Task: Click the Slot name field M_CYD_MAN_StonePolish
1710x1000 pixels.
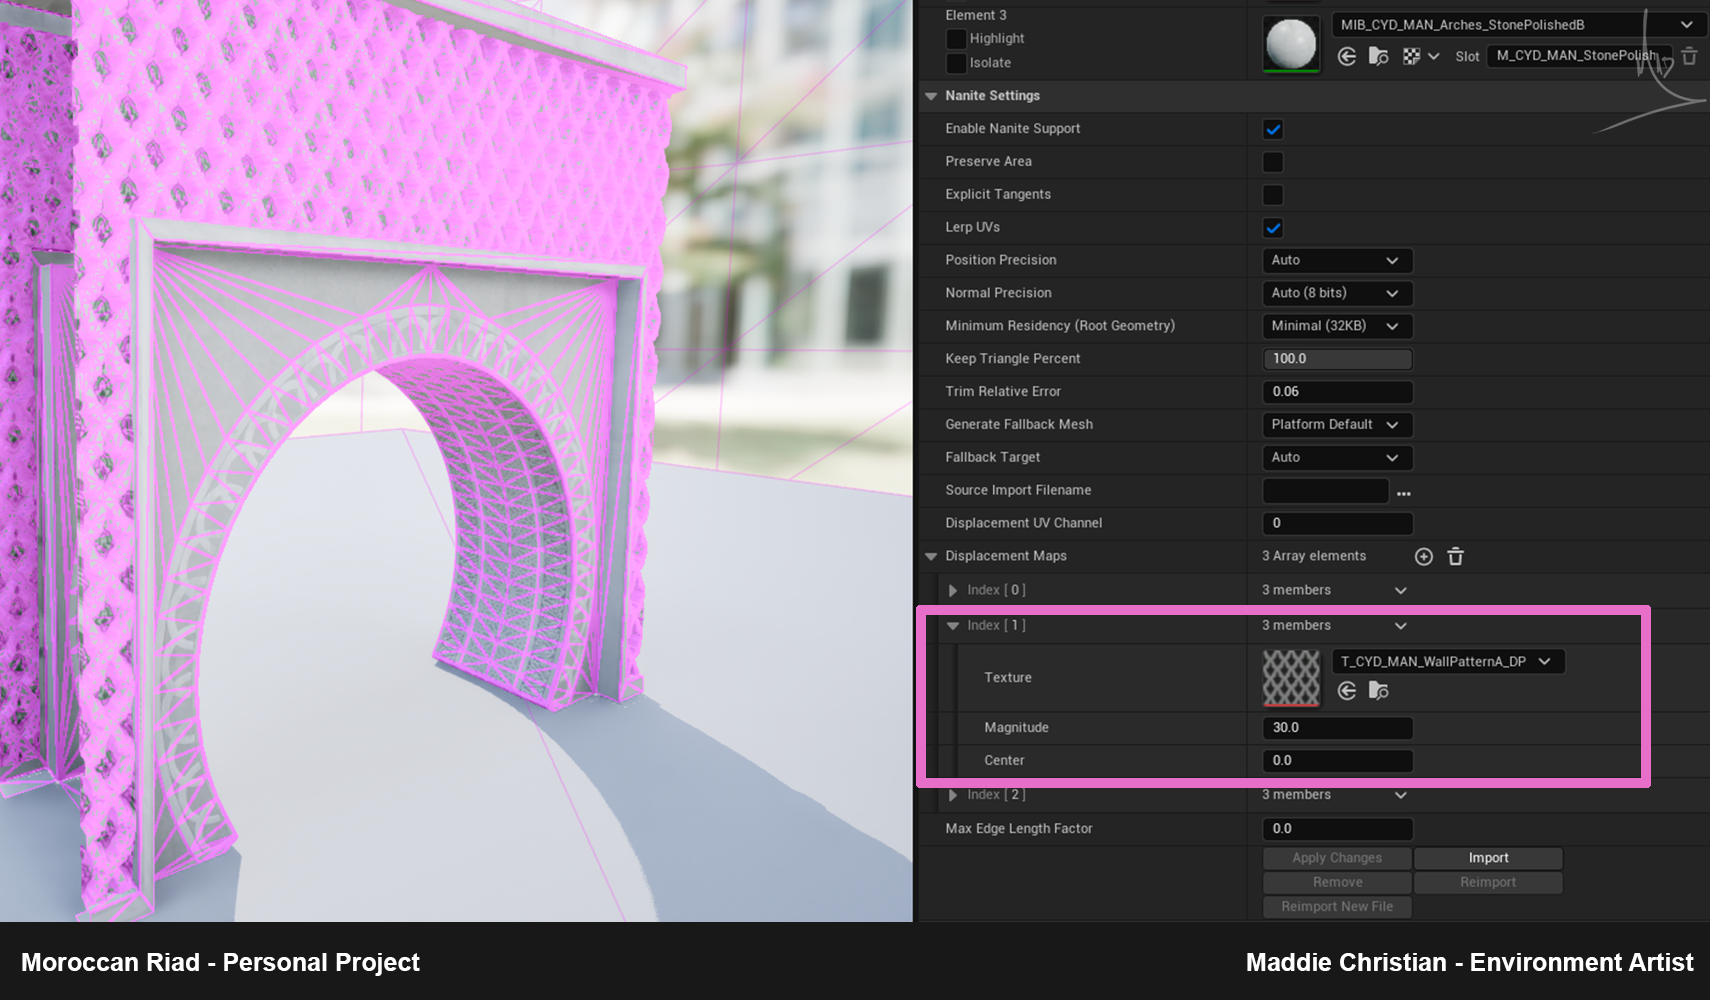Action: click(x=1579, y=56)
